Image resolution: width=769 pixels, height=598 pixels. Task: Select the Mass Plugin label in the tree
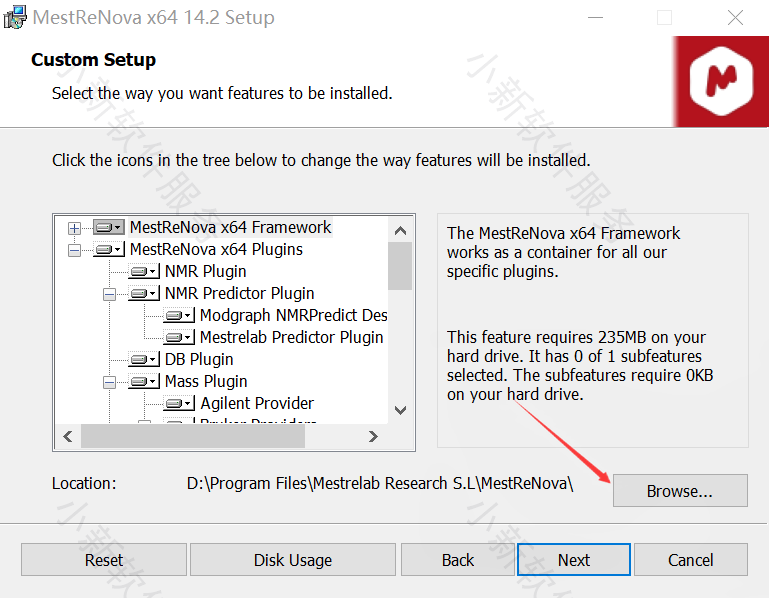pos(206,382)
